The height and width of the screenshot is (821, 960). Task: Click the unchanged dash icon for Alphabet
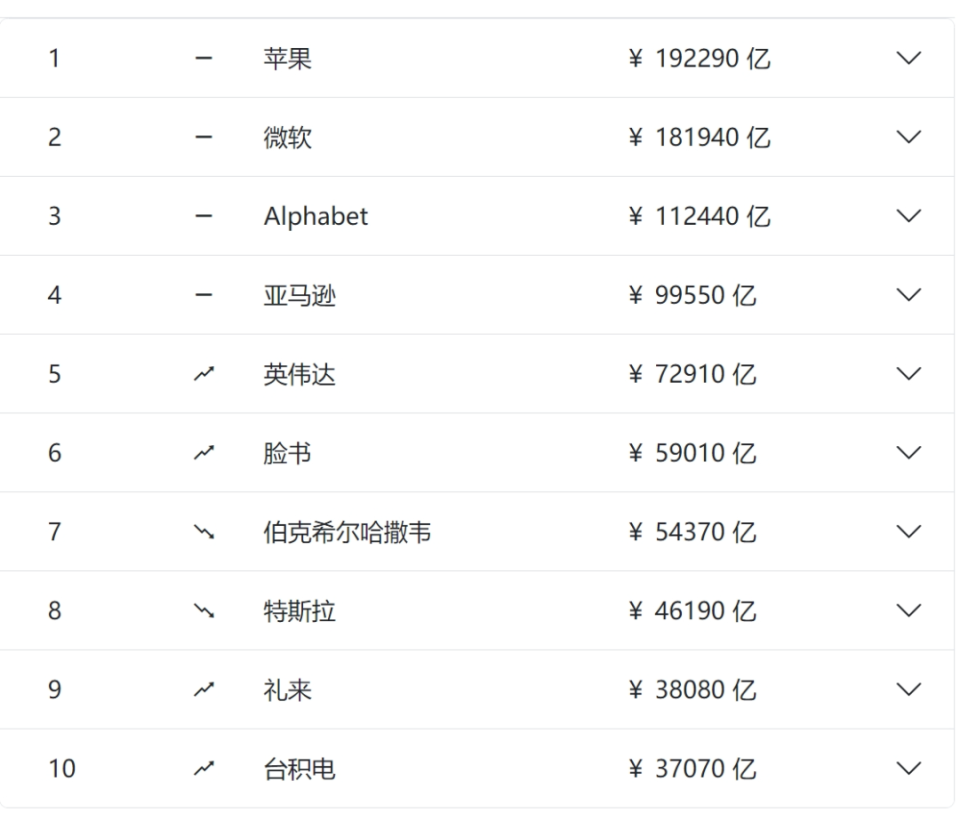[x=204, y=216]
